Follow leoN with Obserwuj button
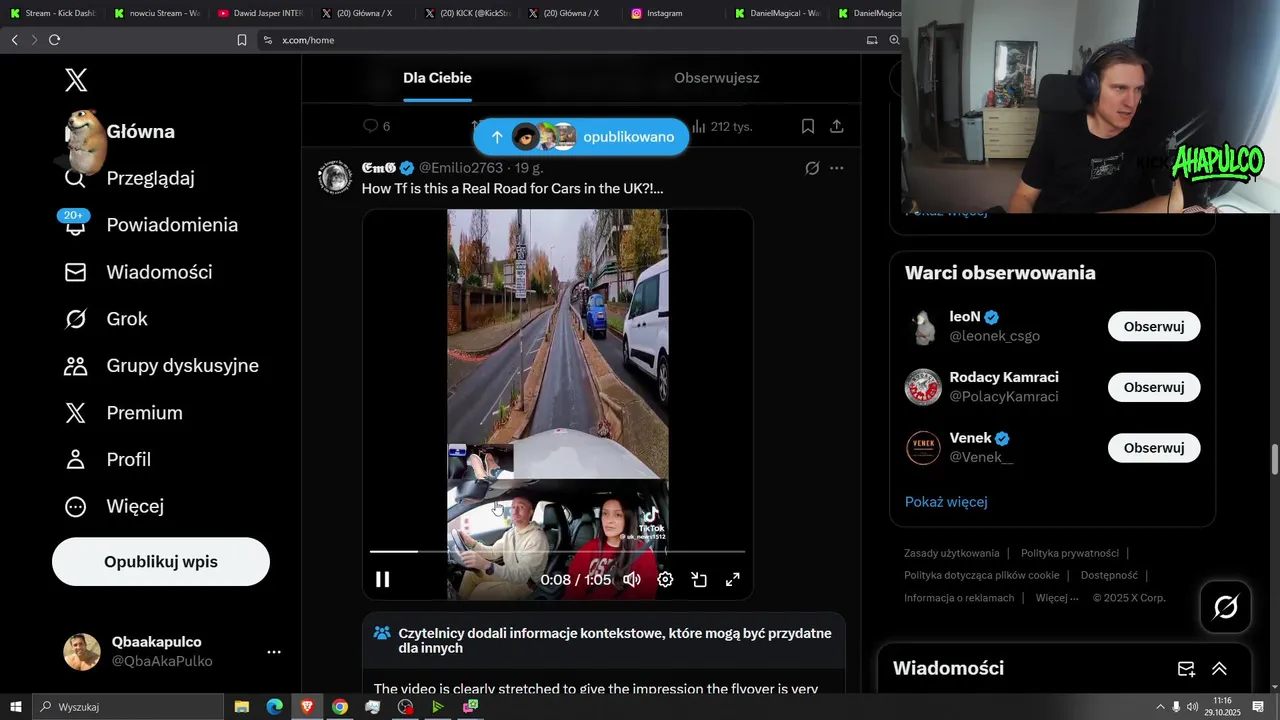 tap(1154, 327)
